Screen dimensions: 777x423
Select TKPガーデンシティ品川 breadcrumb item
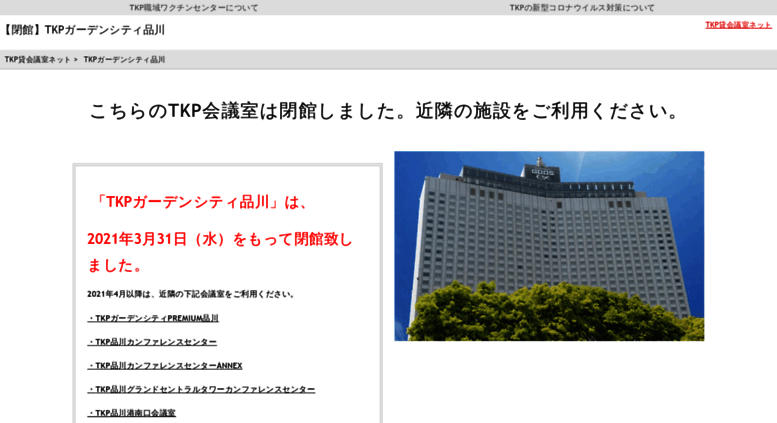[124, 59]
